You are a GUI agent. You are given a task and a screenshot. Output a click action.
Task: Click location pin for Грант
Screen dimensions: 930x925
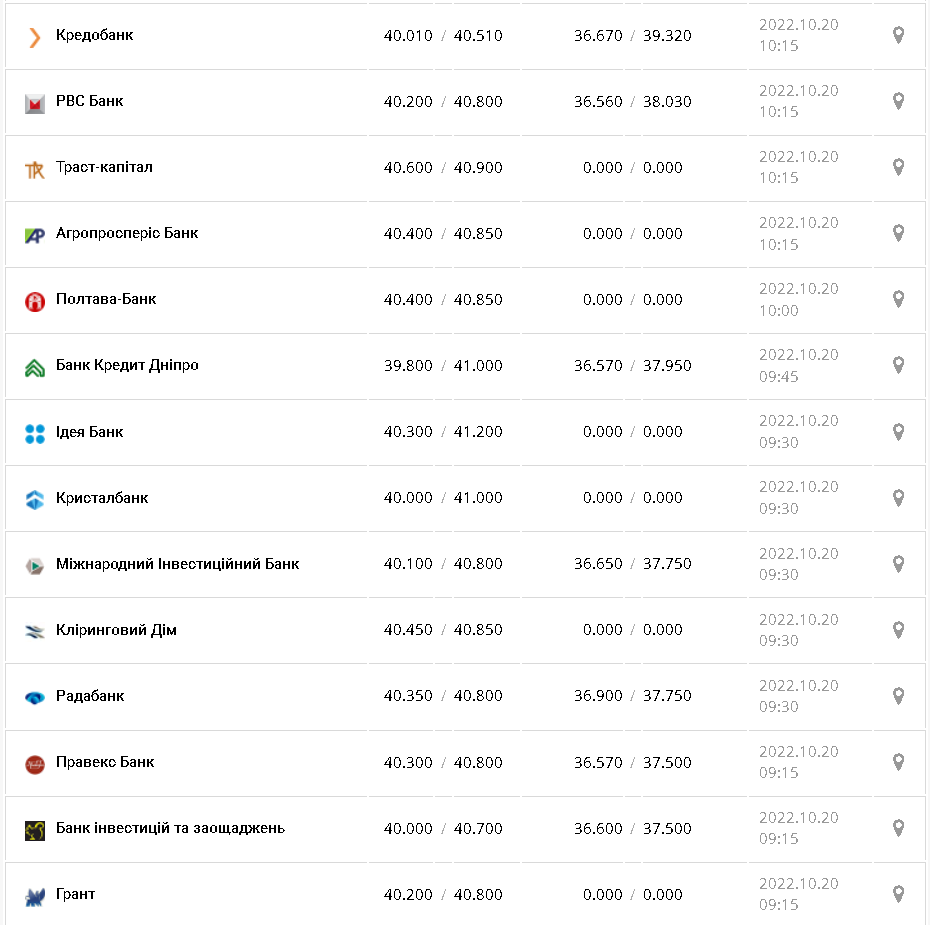point(898,894)
